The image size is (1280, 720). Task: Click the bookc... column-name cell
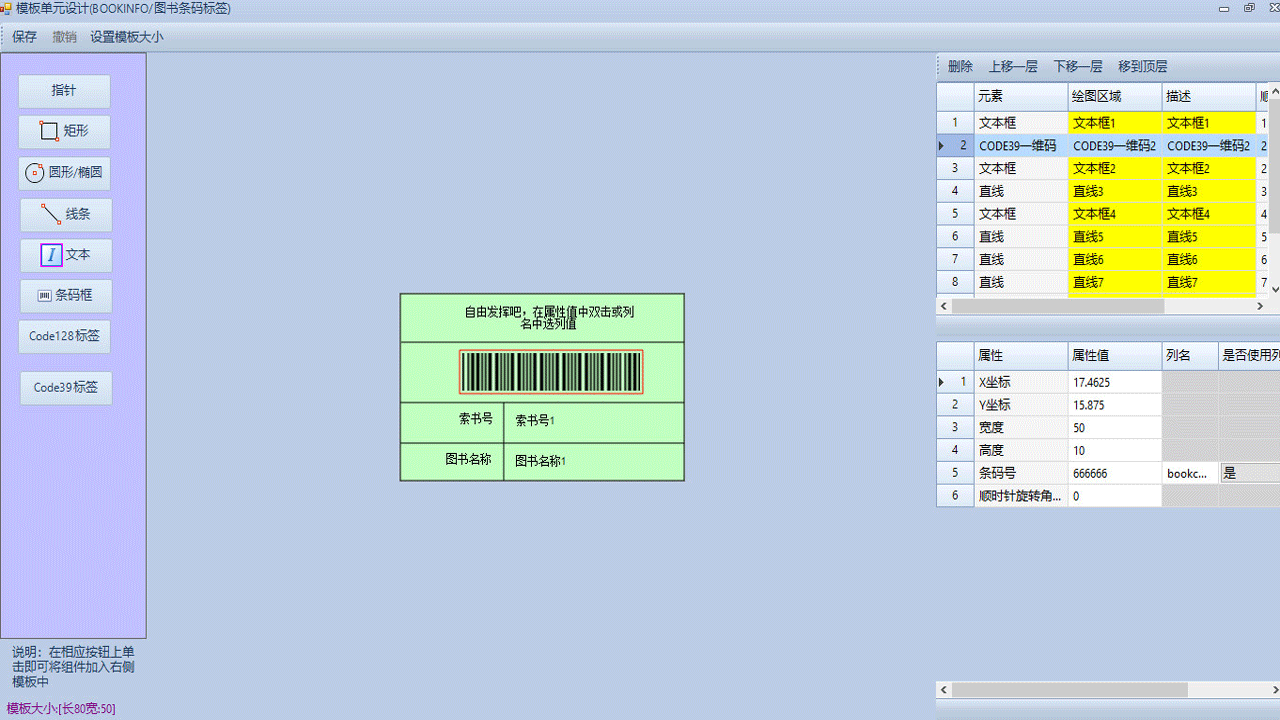coord(1189,473)
